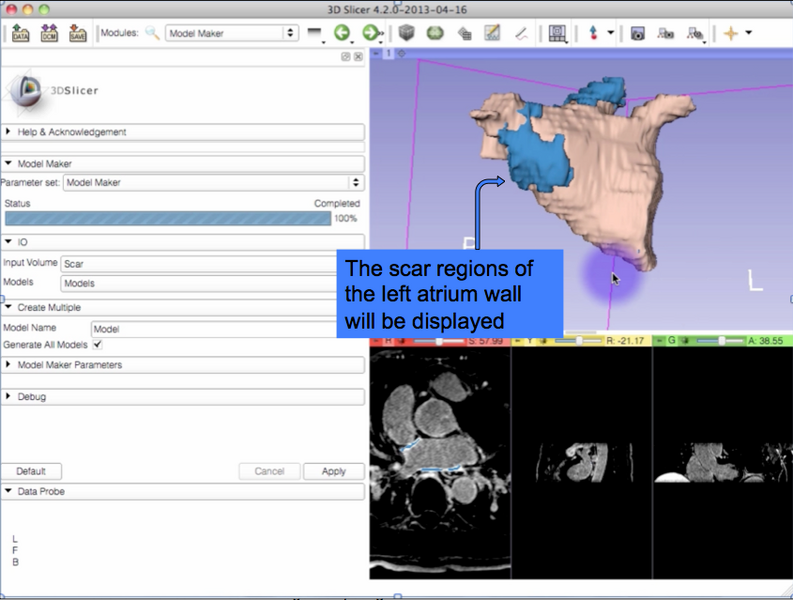
Task: Select the crosshair tool icon
Action: [x=730, y=33]
